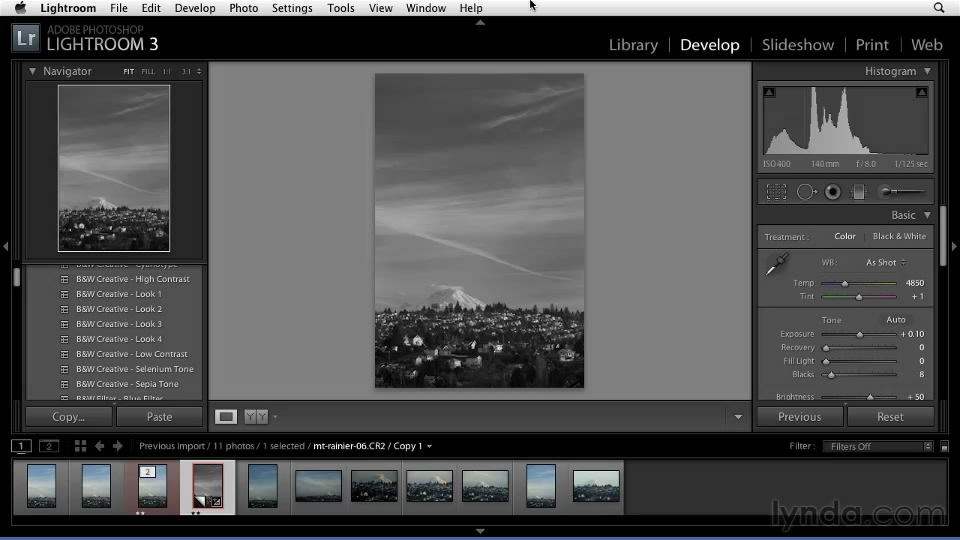The height and width of the screenshot is (540, 960).
Task: Switch to Library module
Action: click(633, 45)
